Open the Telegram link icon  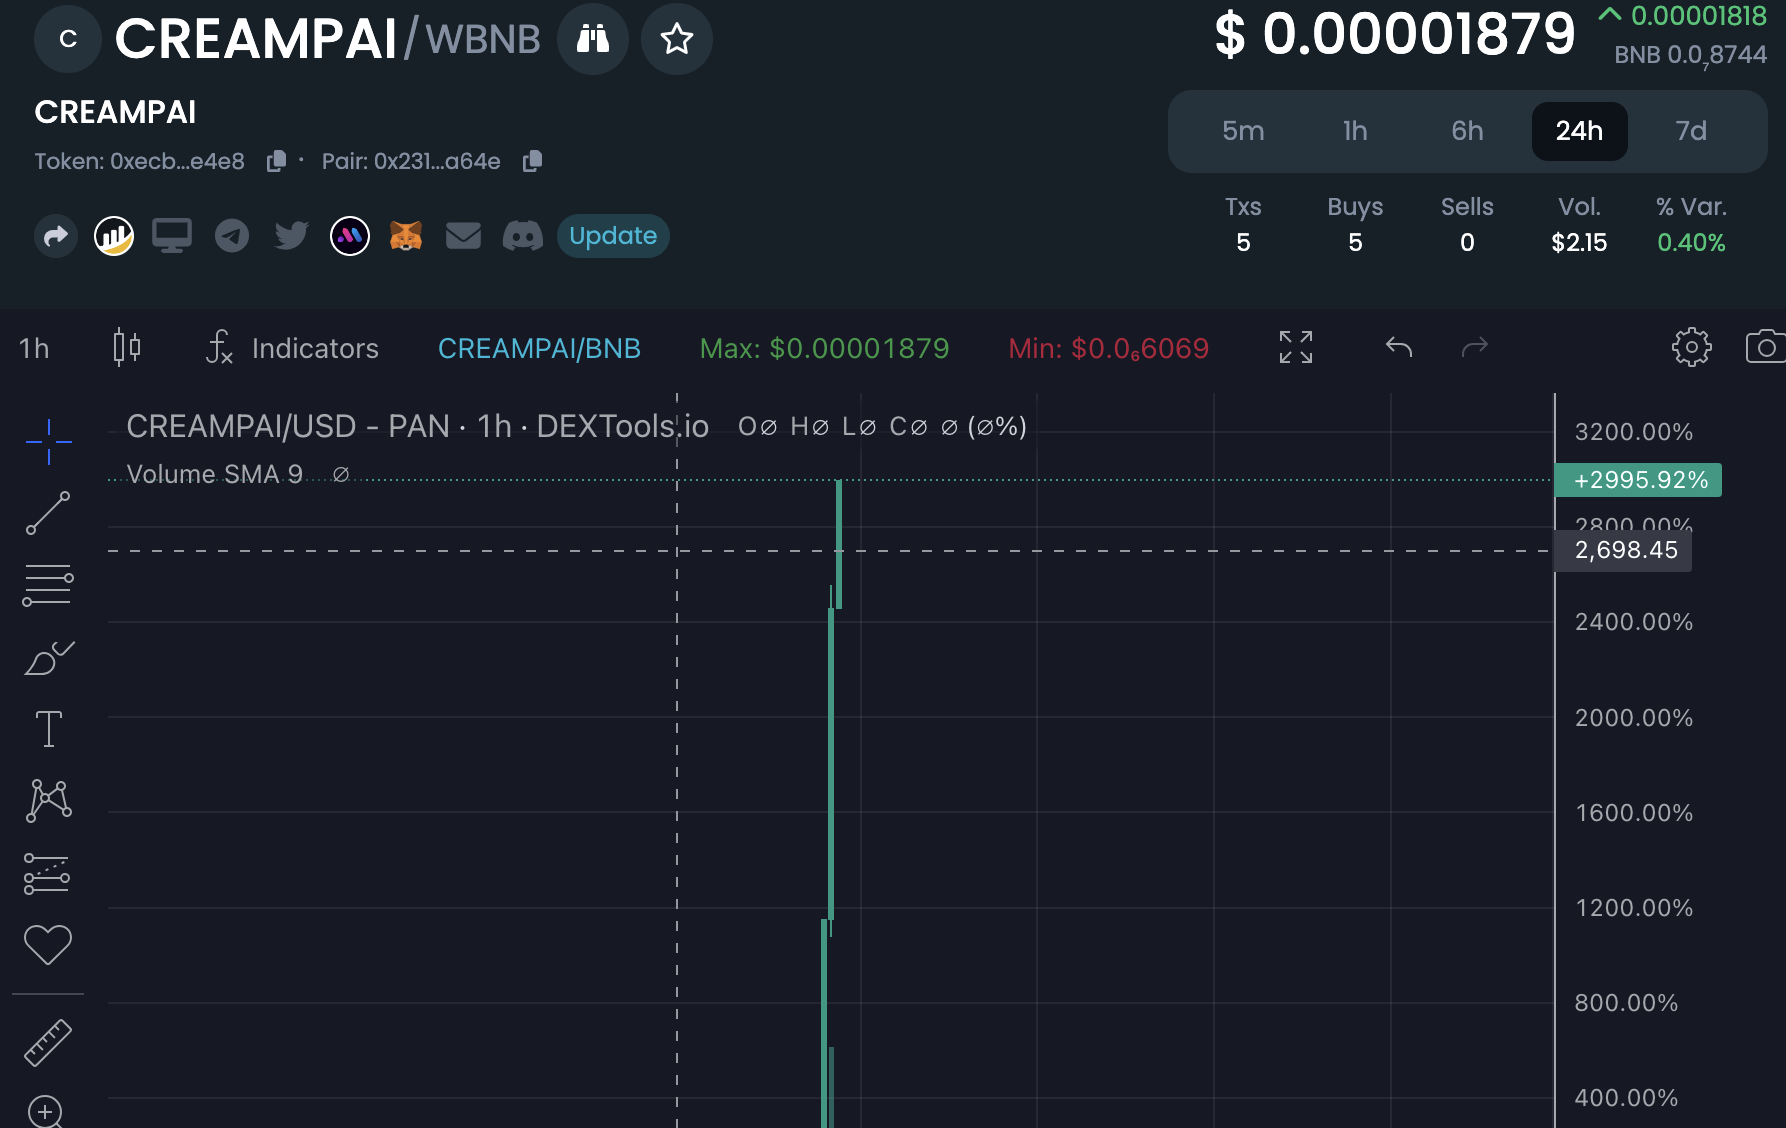coord(232,236)
